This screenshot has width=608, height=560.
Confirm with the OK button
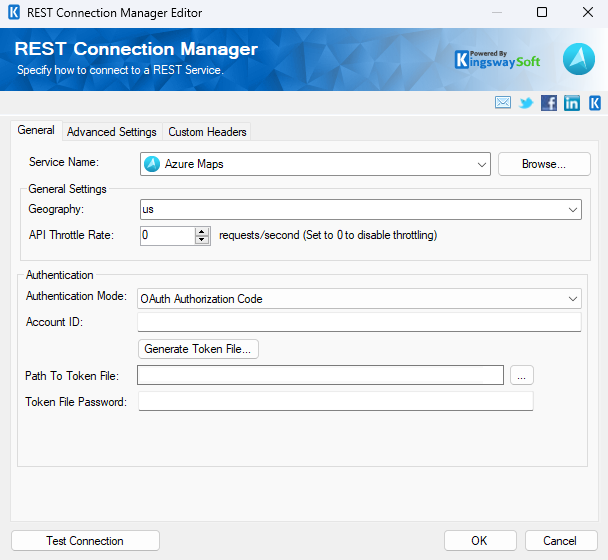[x=480, y=541]
